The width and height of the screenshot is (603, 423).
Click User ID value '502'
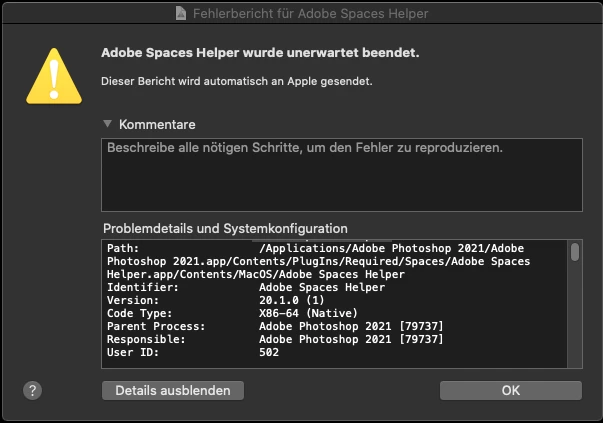click(x=269, y=352)
